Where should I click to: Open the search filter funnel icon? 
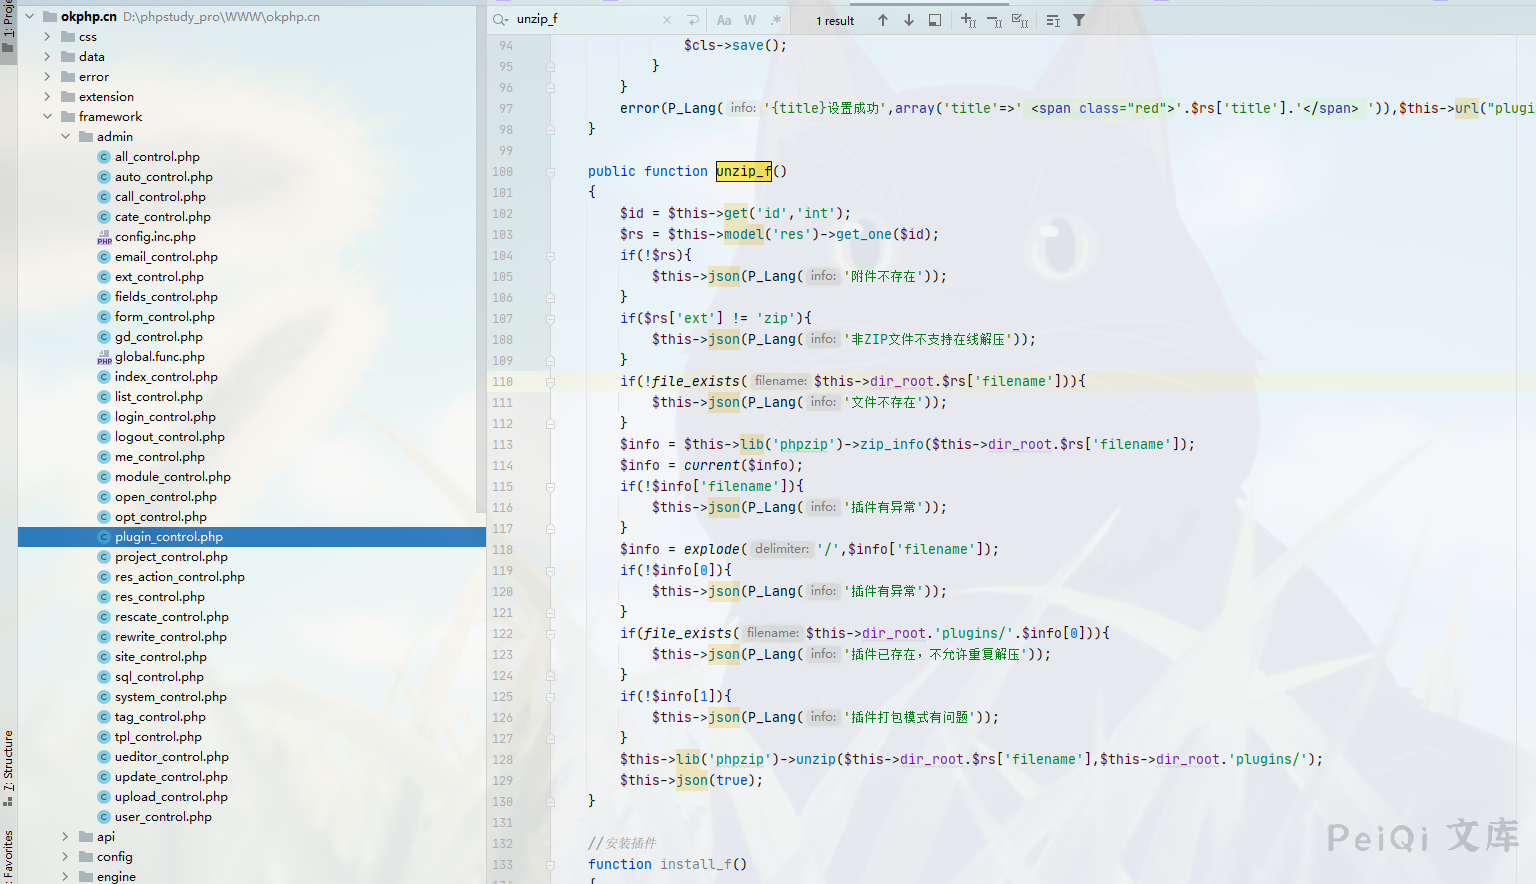tap(1079, 20)
